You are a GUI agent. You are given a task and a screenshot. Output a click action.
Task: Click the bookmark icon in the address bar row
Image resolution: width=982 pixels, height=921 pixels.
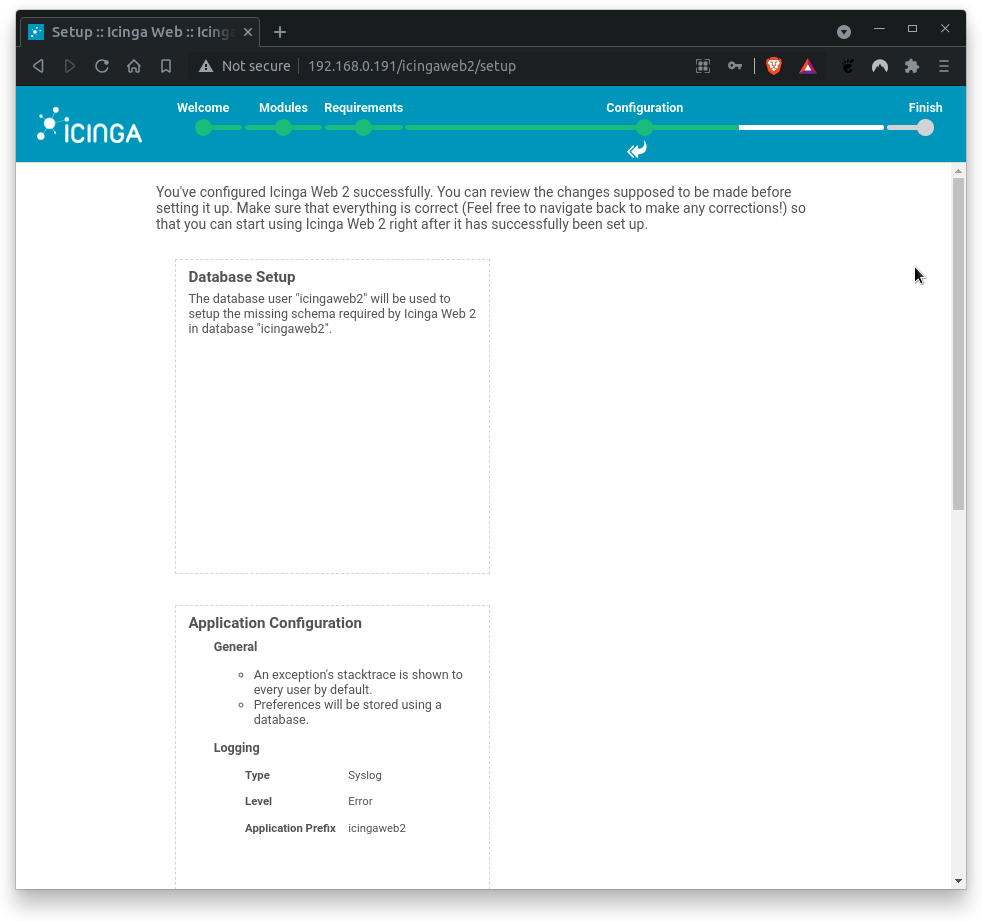click(x=166, y=66)
